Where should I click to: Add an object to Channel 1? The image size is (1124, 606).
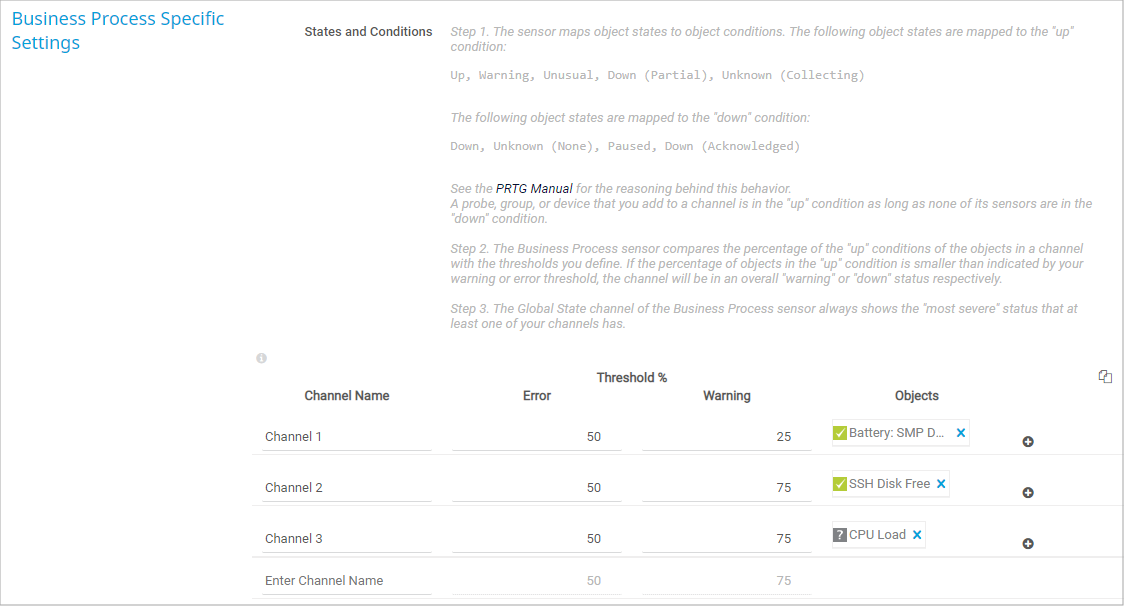pyautogui.click(x=1028, y=442)
